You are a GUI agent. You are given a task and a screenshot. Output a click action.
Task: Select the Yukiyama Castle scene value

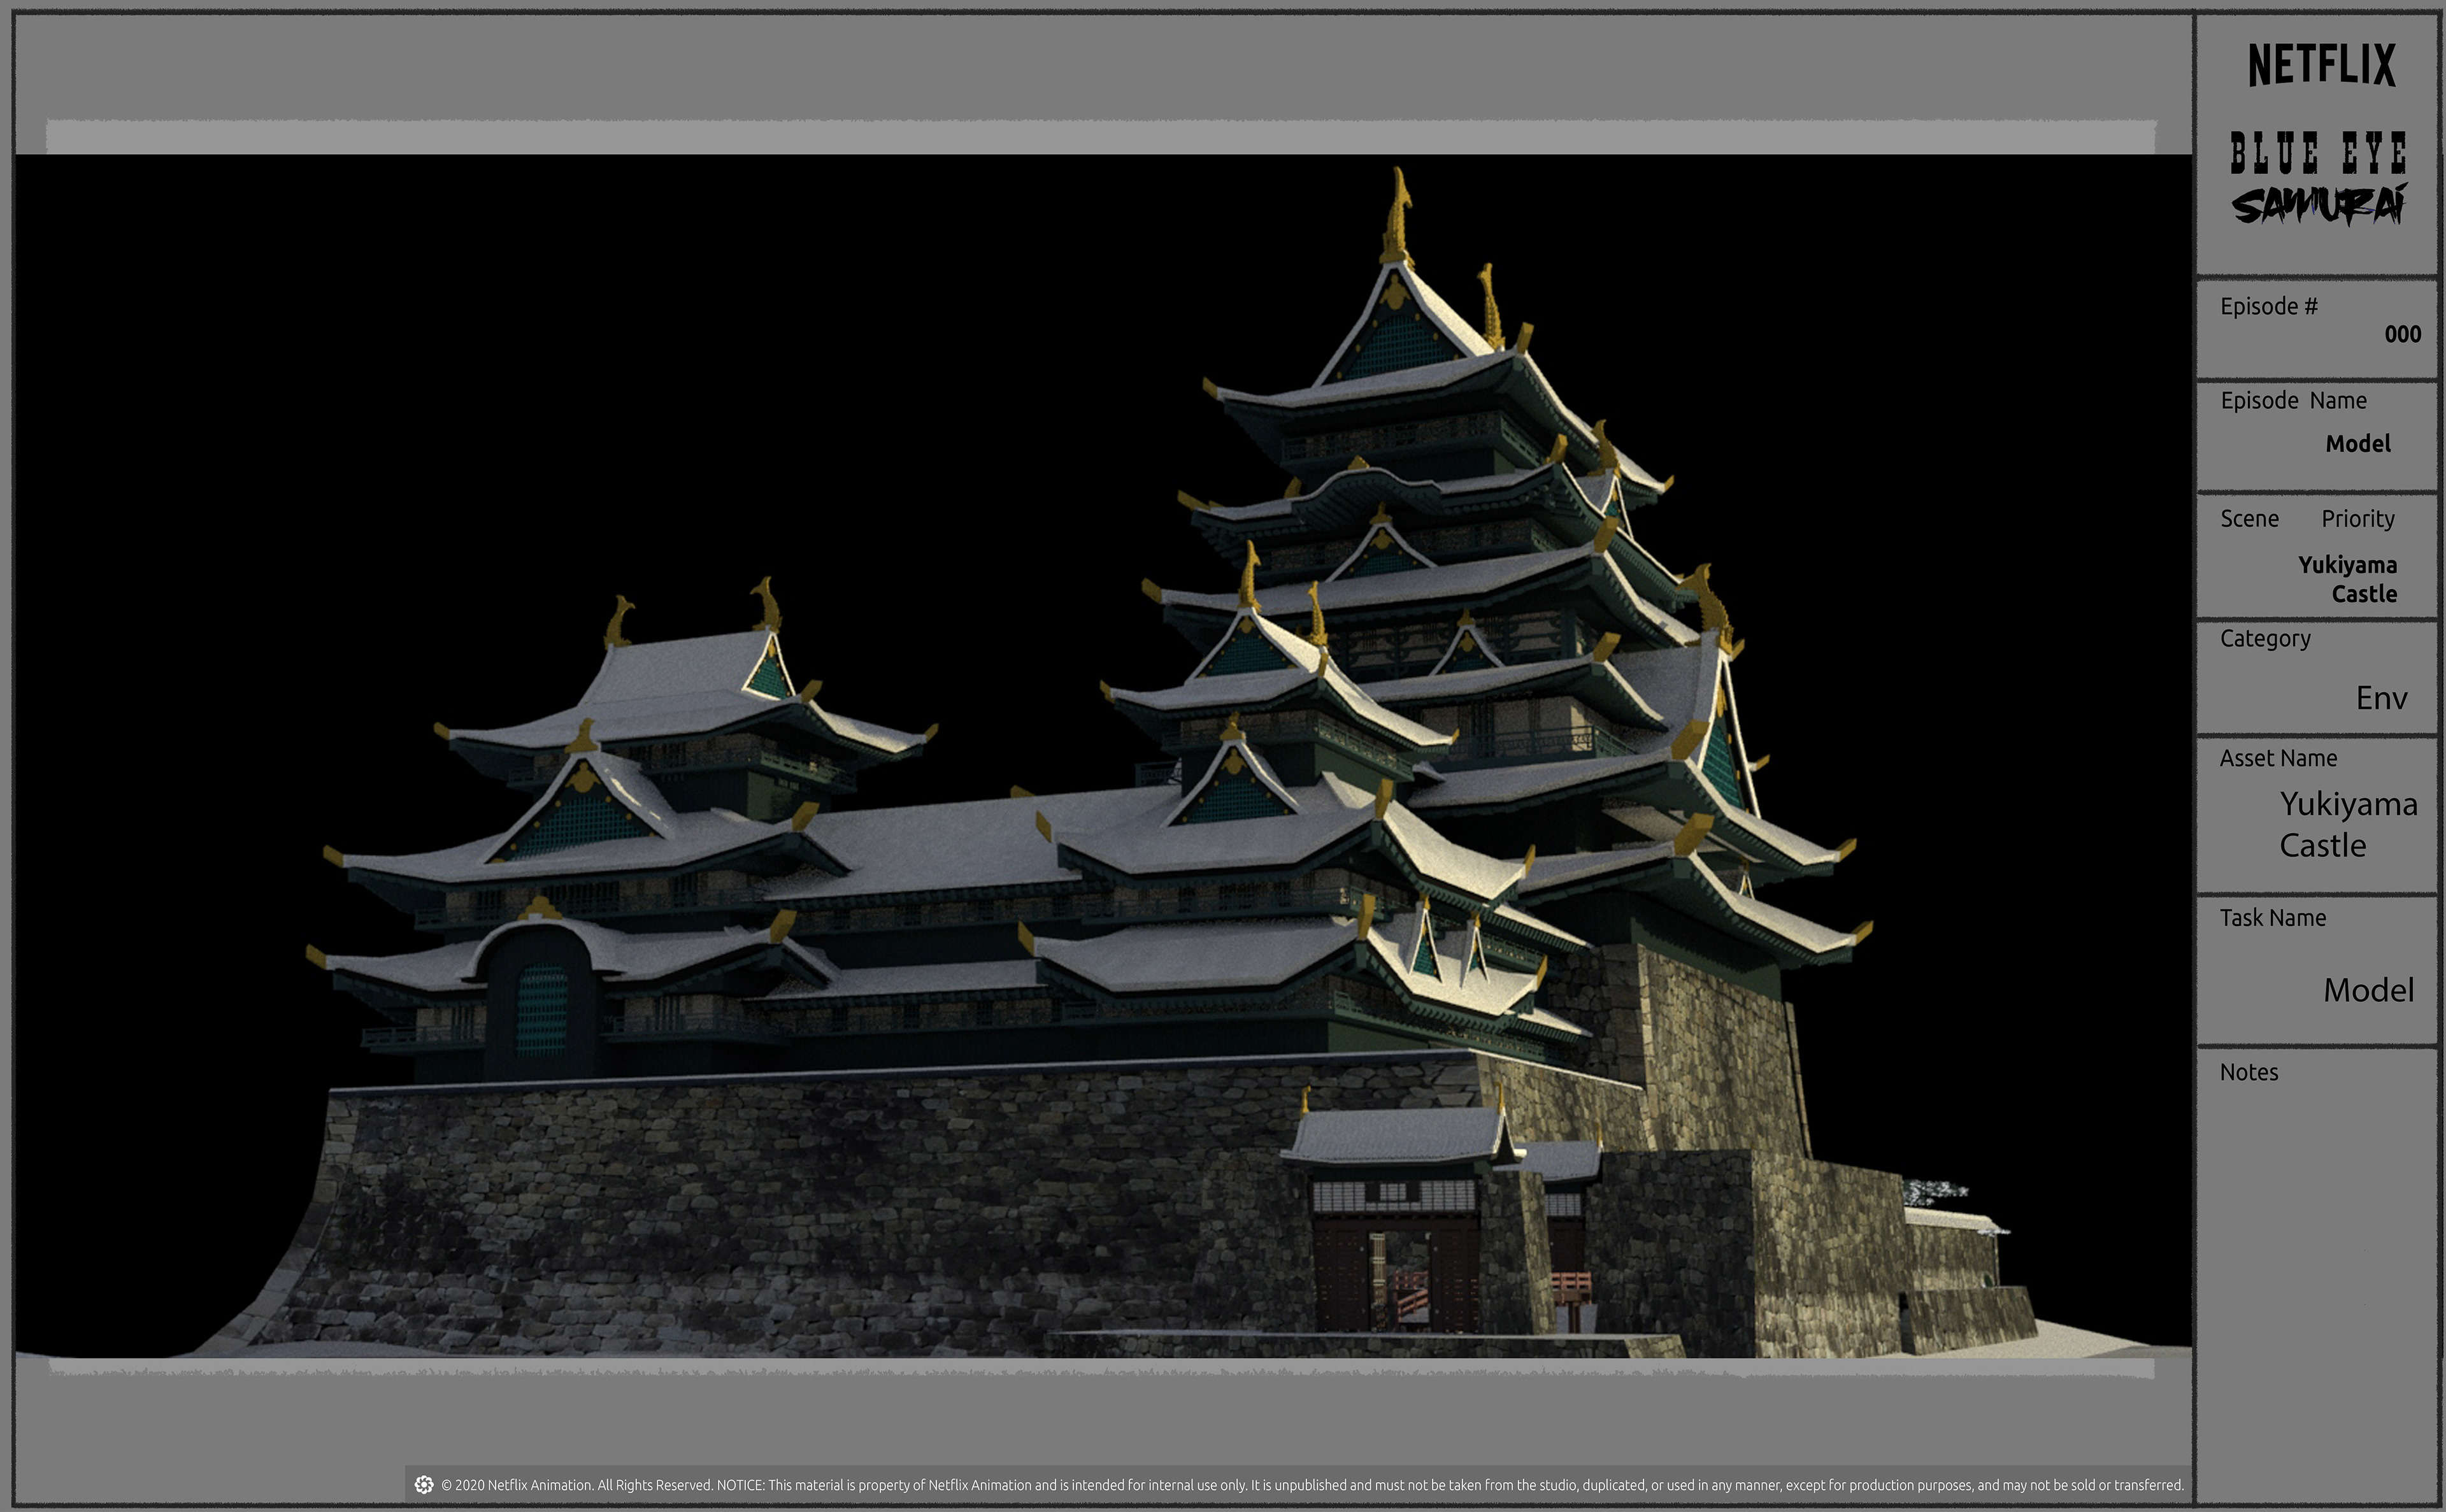pyautogui.click(x=2347, y=579)
